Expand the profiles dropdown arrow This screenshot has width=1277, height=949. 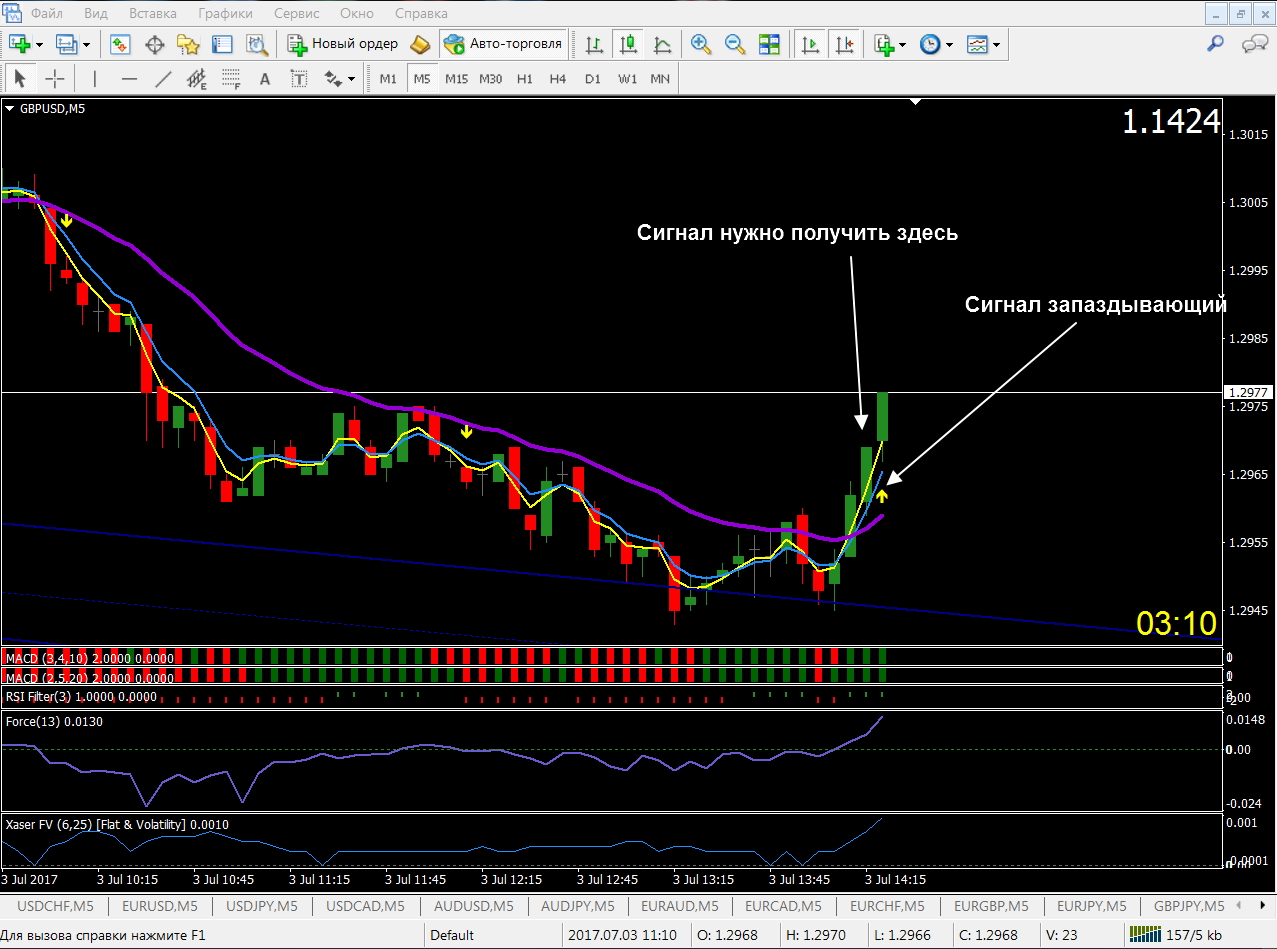(x=87, y=45)
